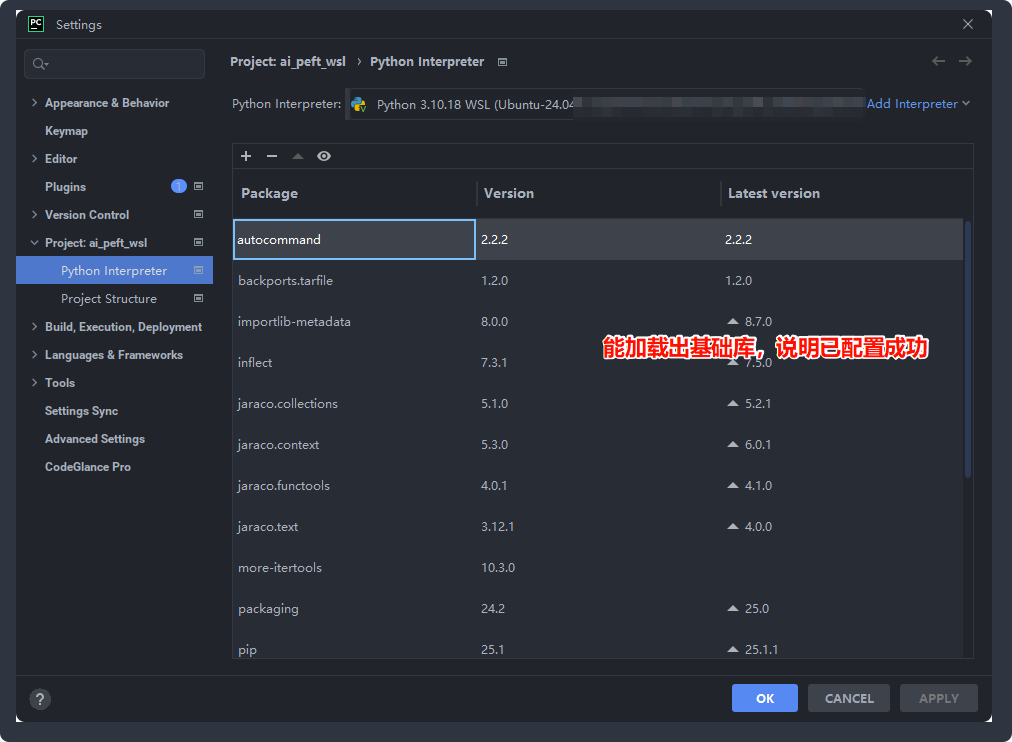Click the navigate back arrow
Screen dimensions: 1012x742
tap(938, 61)
